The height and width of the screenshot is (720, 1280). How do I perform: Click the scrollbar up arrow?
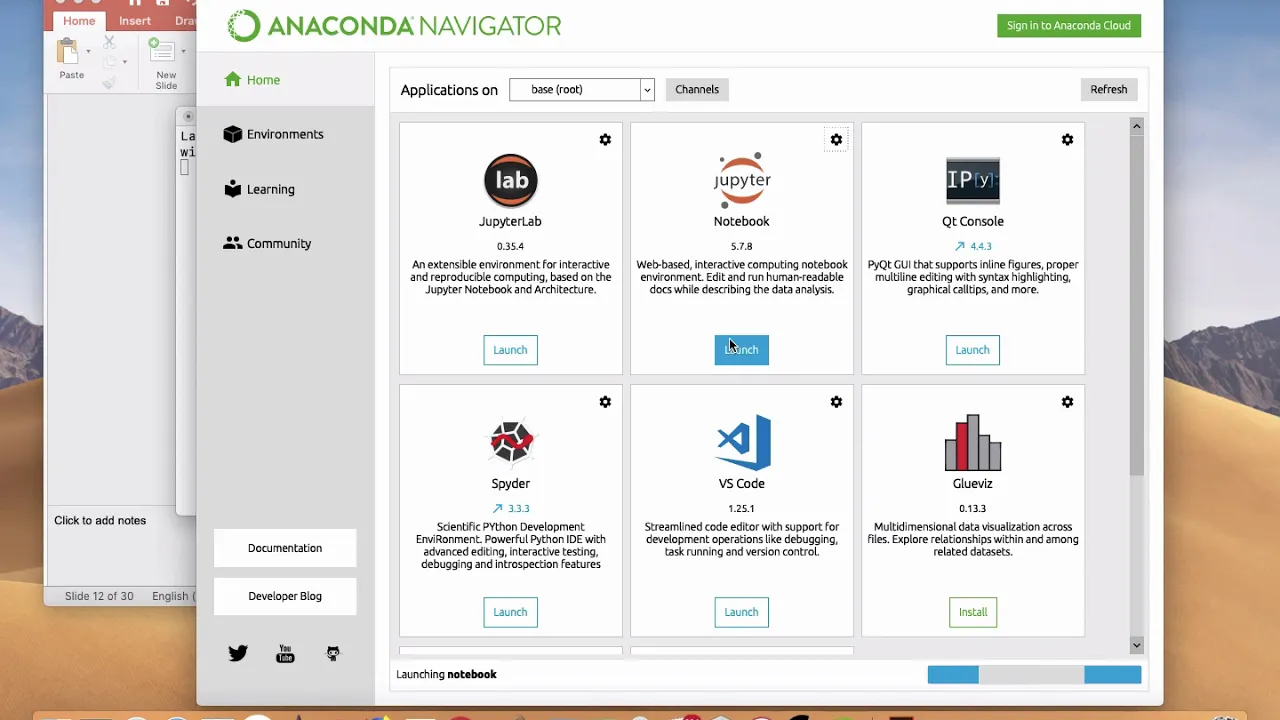tap(1136, 126)
